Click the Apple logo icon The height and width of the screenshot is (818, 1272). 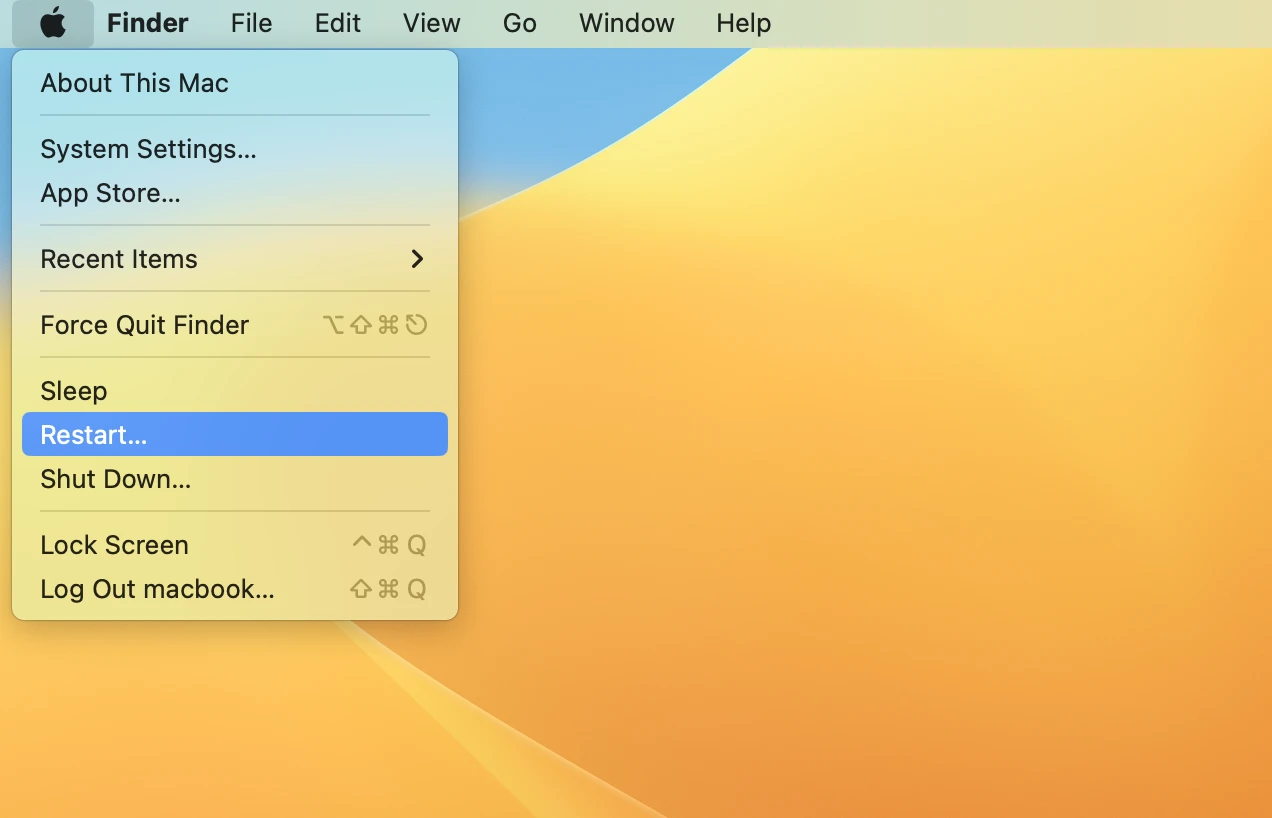point(52,23)
